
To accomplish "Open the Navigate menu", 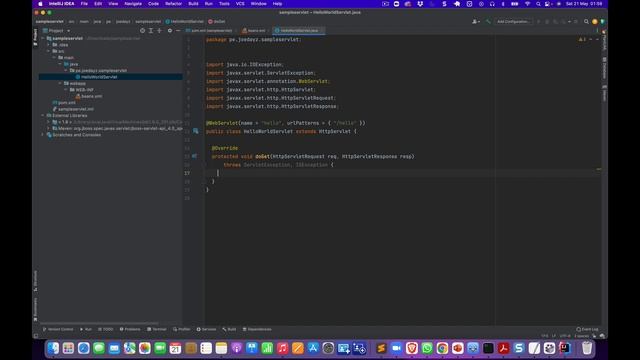I will (133, 4).
